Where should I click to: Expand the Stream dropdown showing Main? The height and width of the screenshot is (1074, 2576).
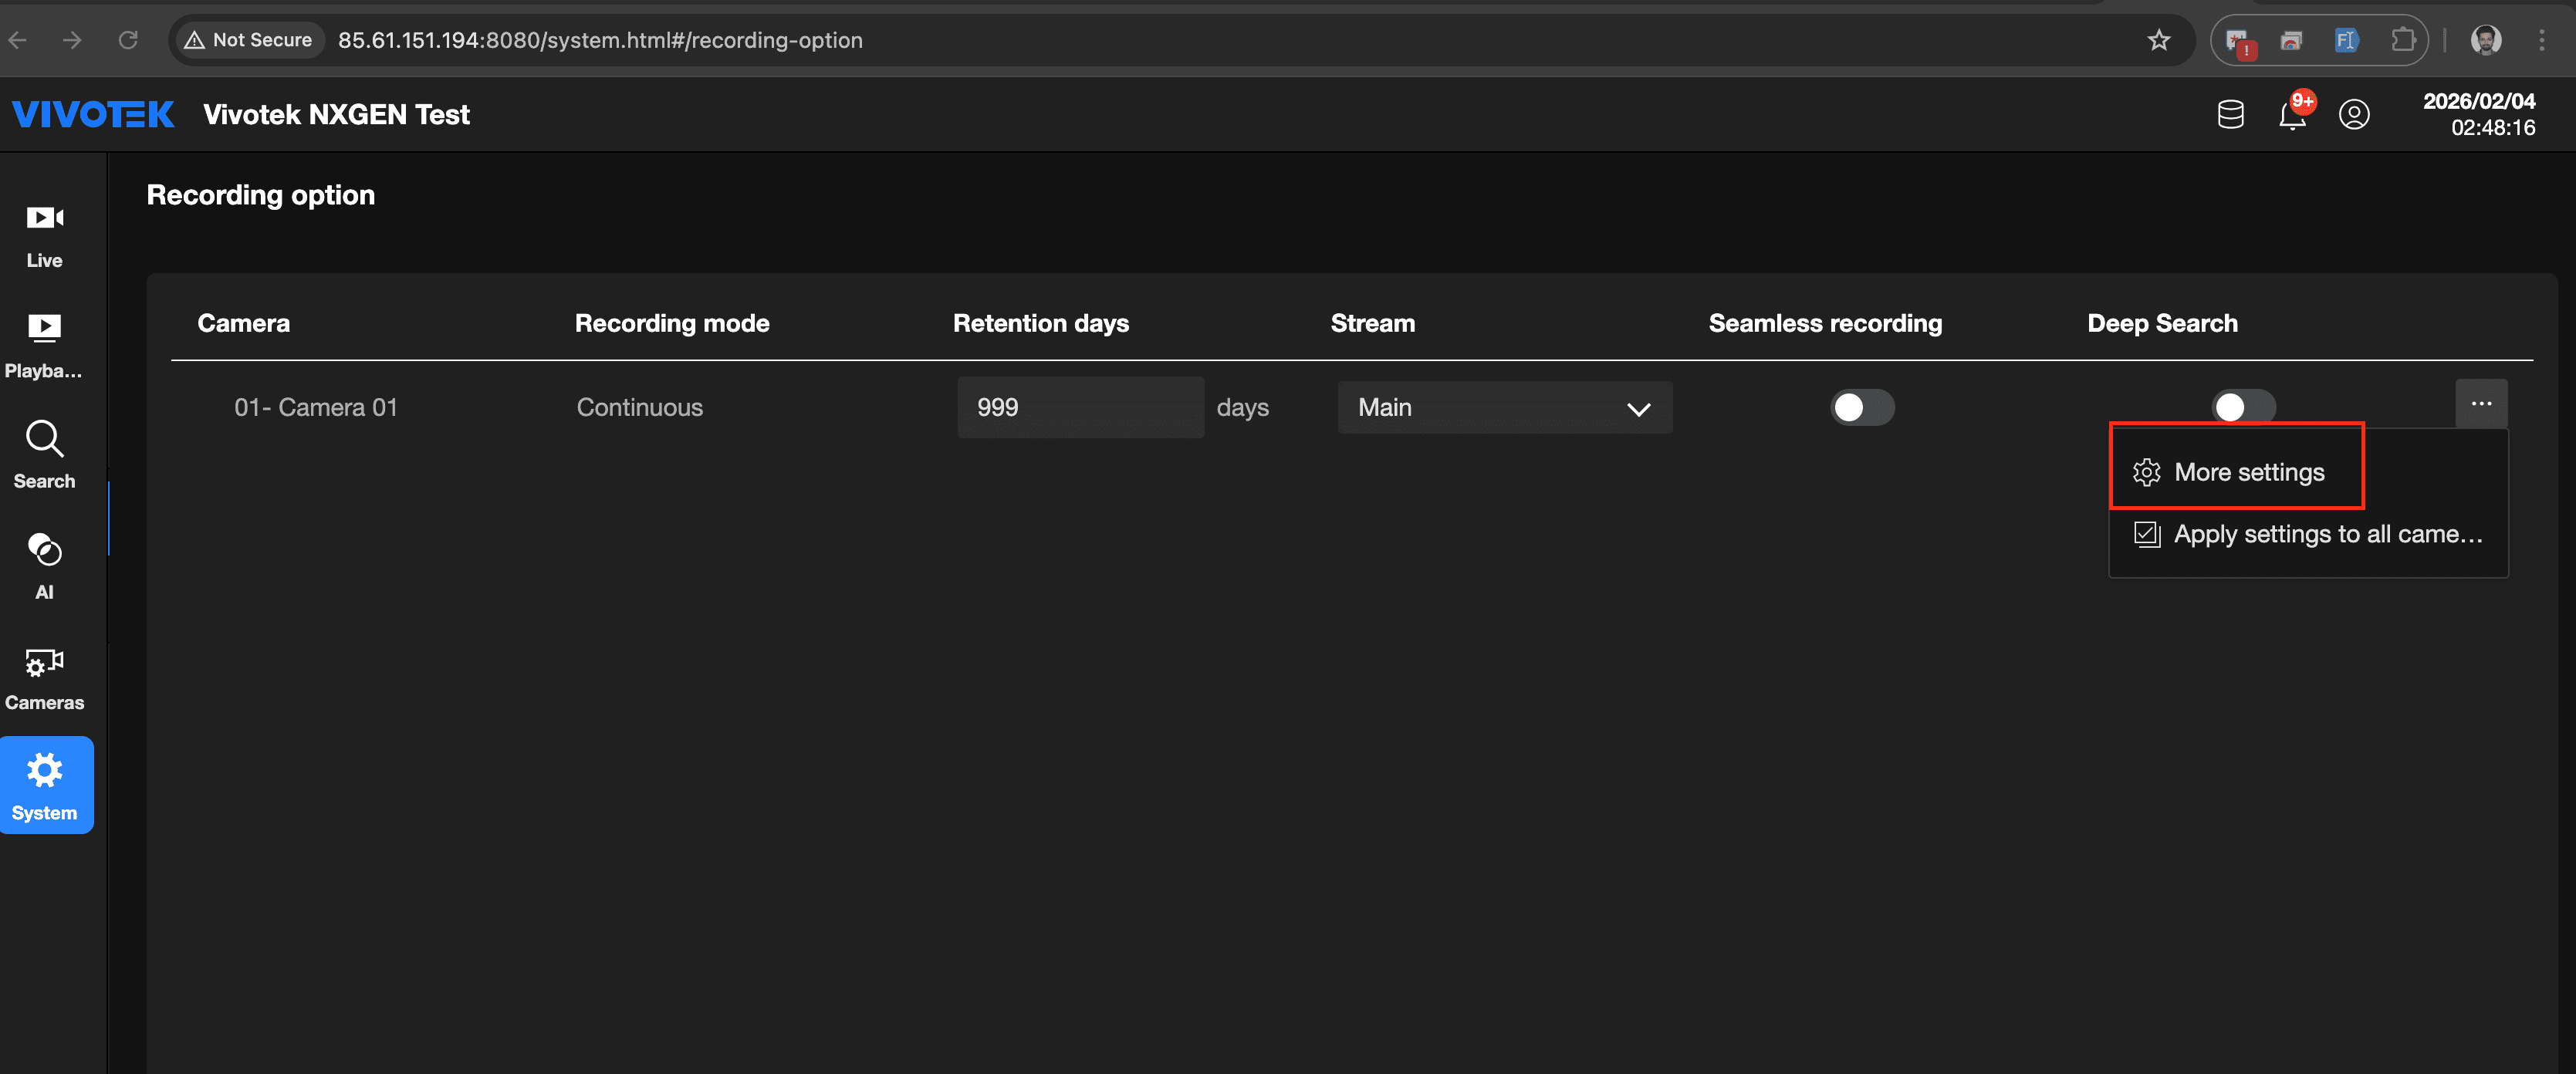[x=1504, y=407]
